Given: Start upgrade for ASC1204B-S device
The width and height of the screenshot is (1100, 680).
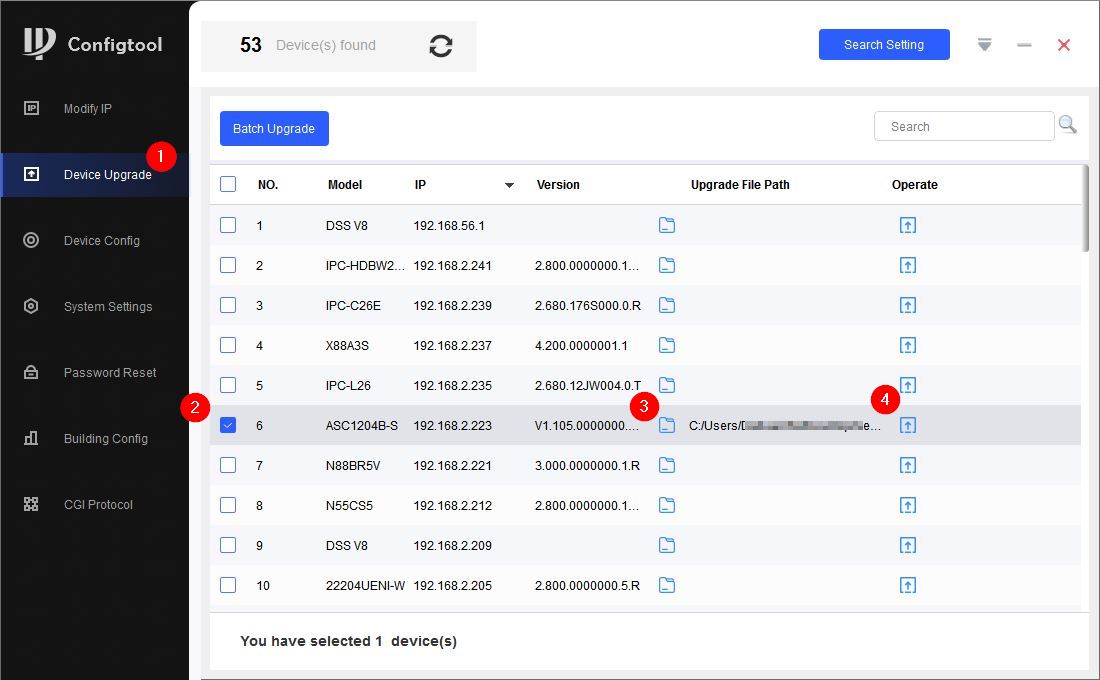Looking at the screenshot, I should click(x=908, y=425).
